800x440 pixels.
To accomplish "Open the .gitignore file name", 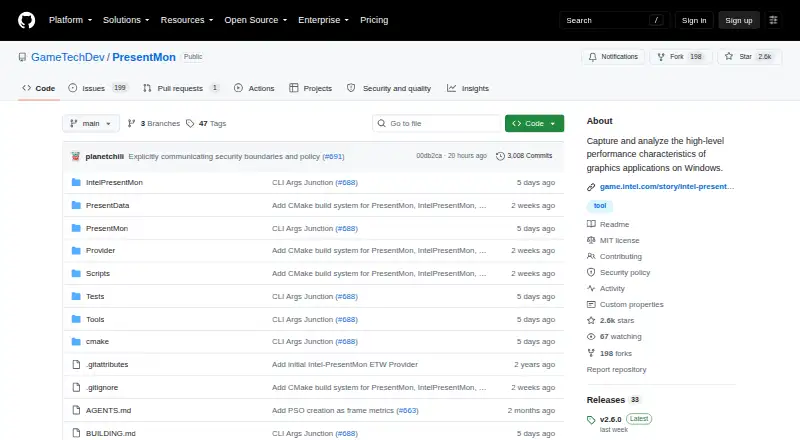I will tap(102, 387).
